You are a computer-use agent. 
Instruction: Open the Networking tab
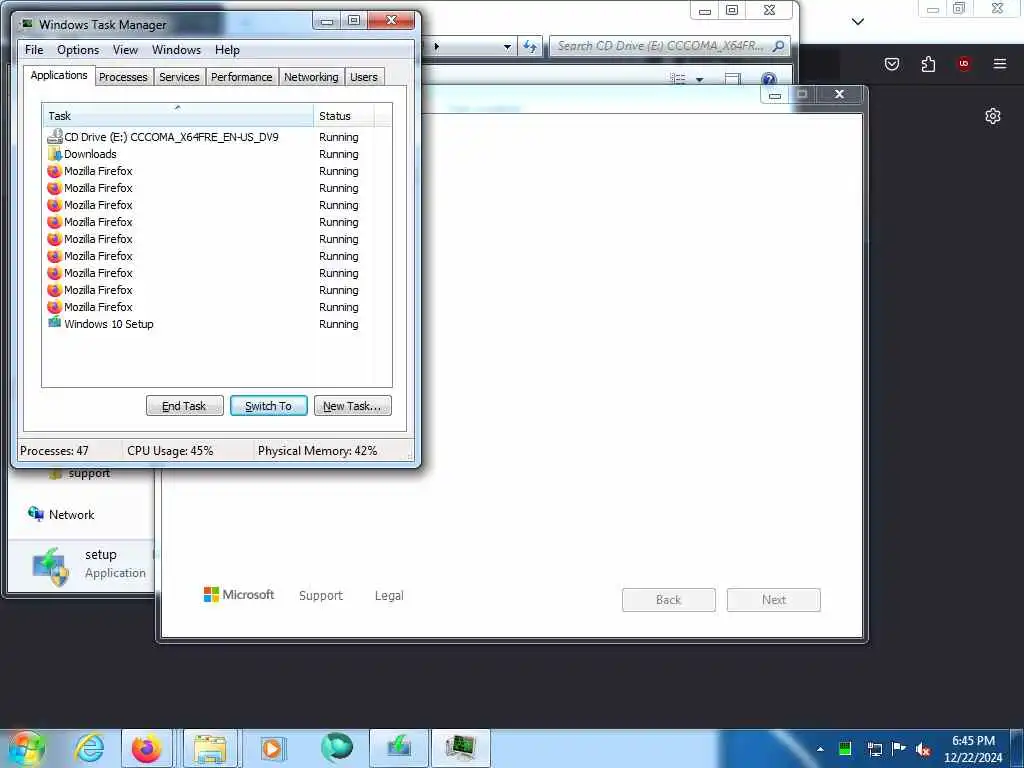click(x=311, y=77)
